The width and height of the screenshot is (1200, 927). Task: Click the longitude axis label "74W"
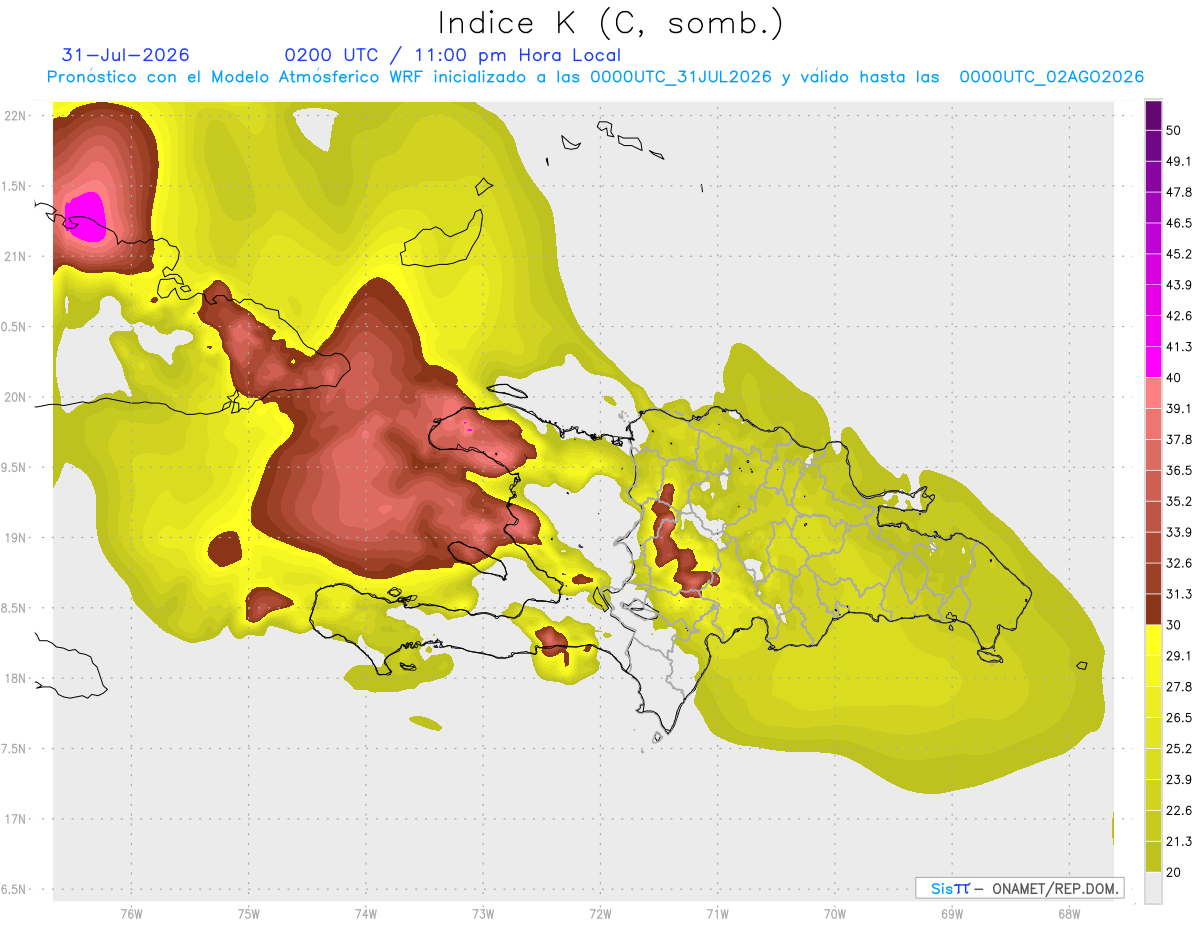click(365, 913)
